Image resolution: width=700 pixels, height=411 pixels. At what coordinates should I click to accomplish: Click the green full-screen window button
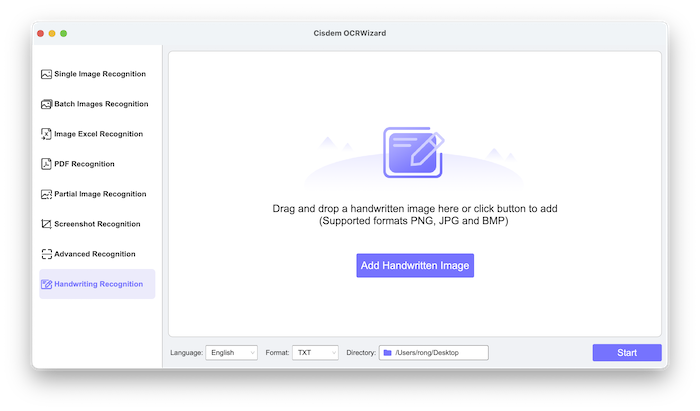64,33
